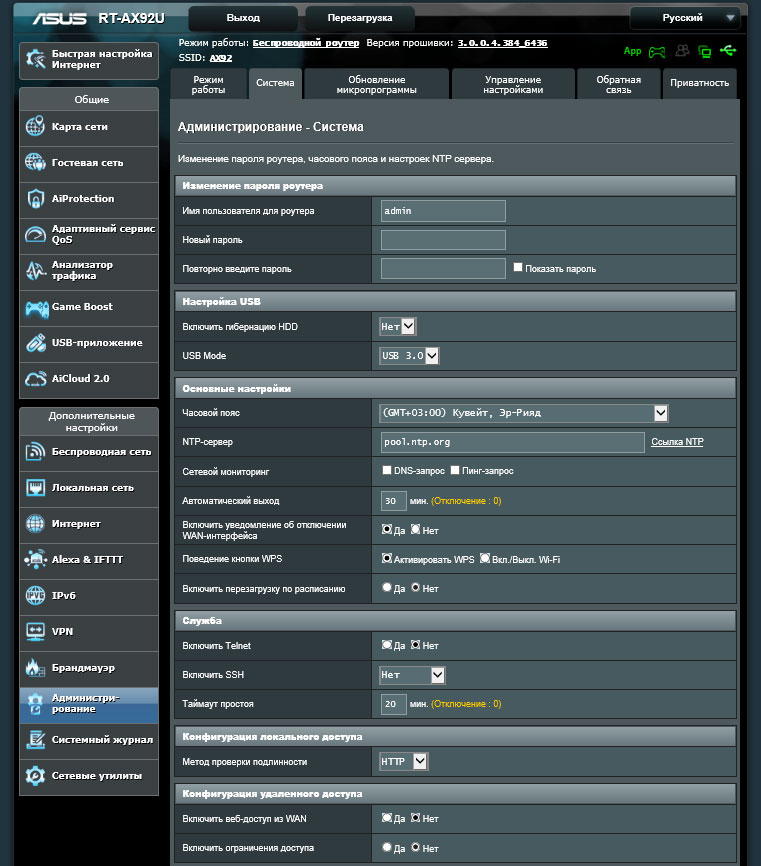
Task: Open the Управление настройками tab
Action: click(513, 85)
